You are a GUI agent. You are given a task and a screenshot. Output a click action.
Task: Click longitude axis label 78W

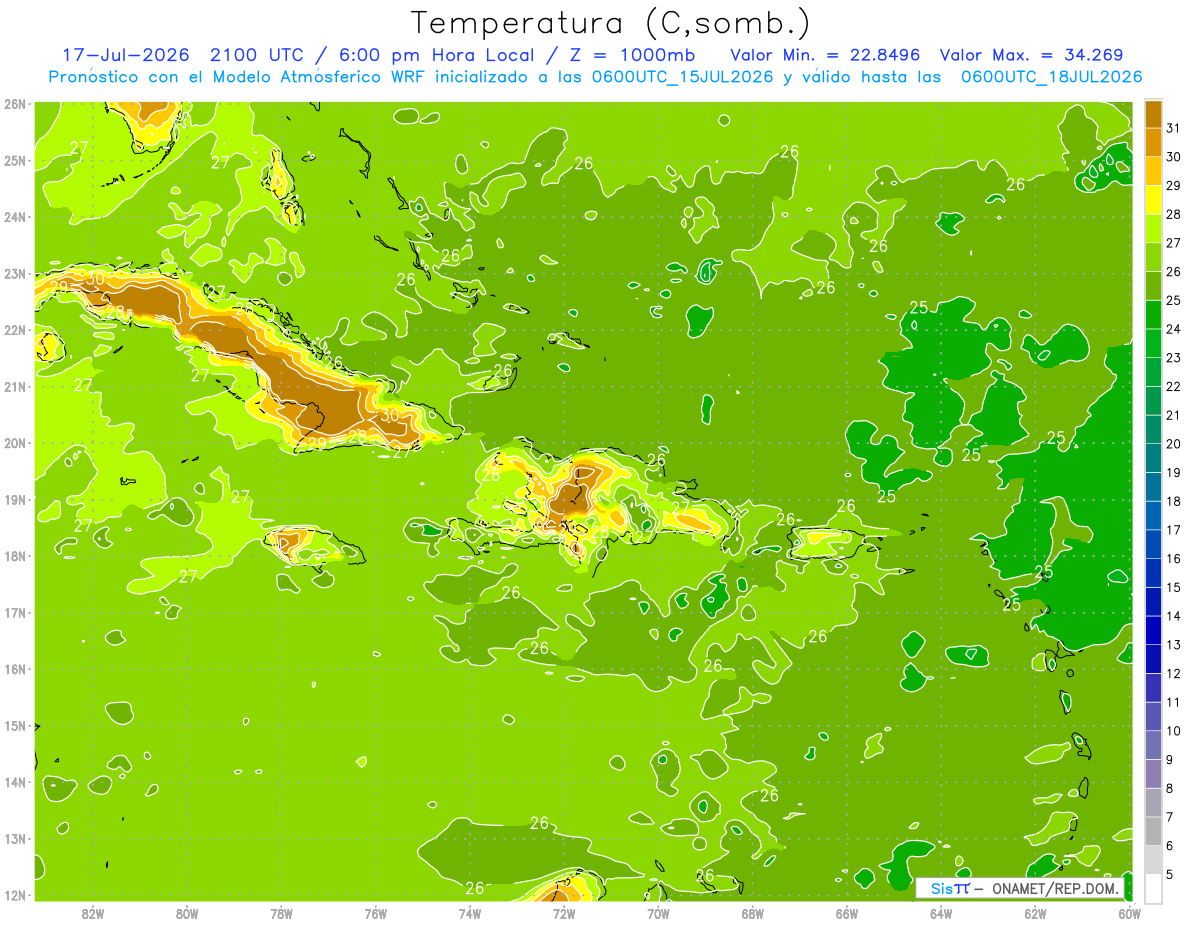[x=281, y=913]
